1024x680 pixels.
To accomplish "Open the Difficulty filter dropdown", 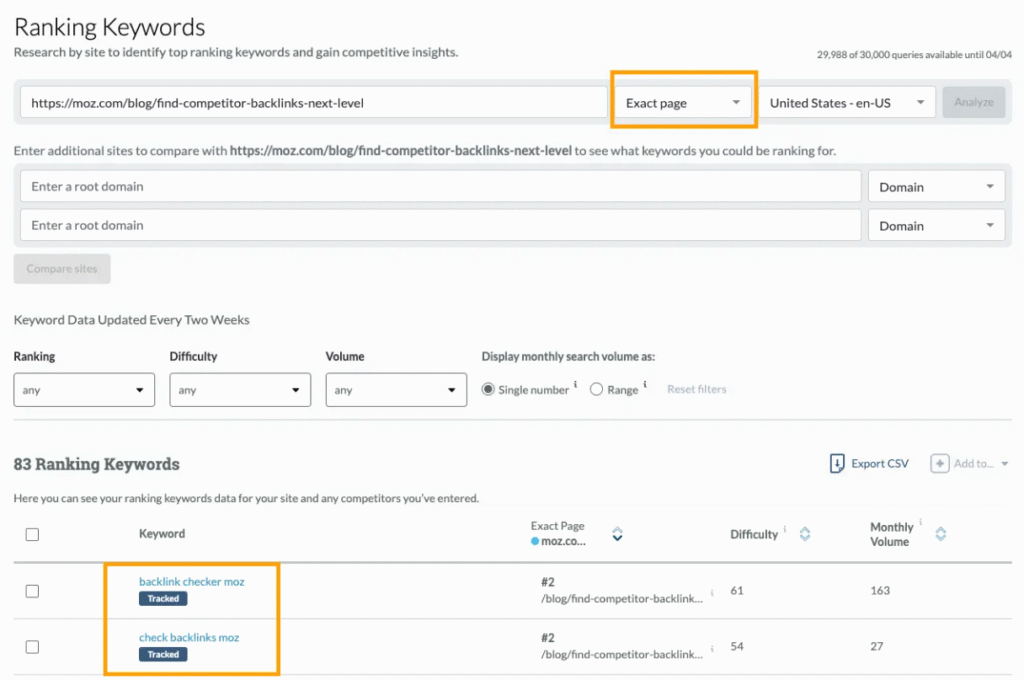I will (240, 390).
